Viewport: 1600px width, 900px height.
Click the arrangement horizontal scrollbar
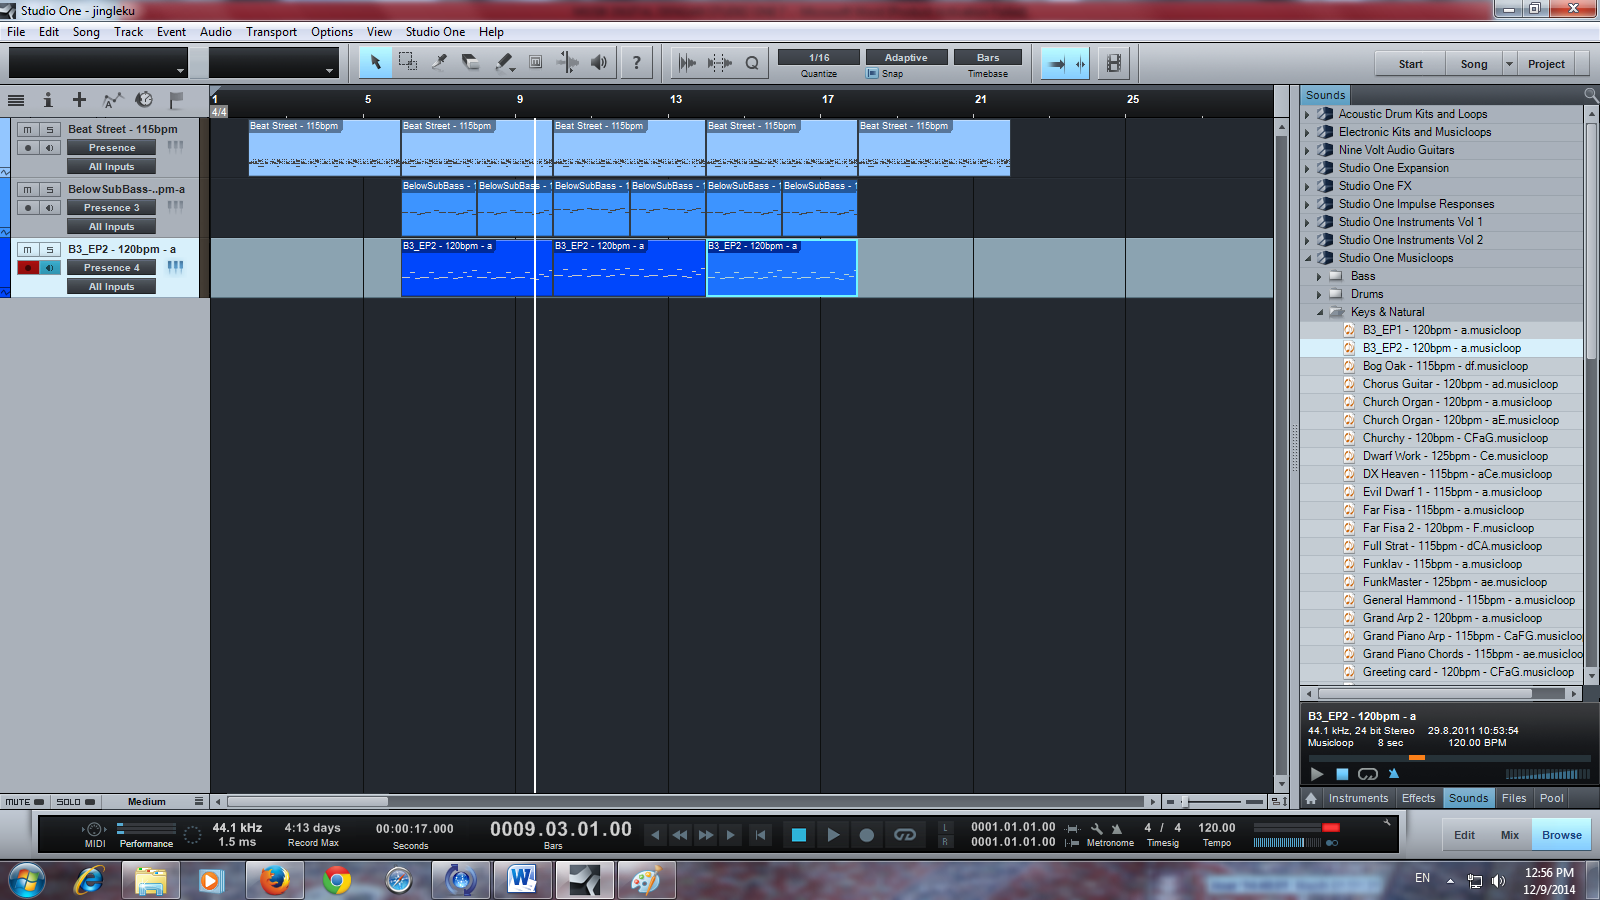[x=308, y=801]
